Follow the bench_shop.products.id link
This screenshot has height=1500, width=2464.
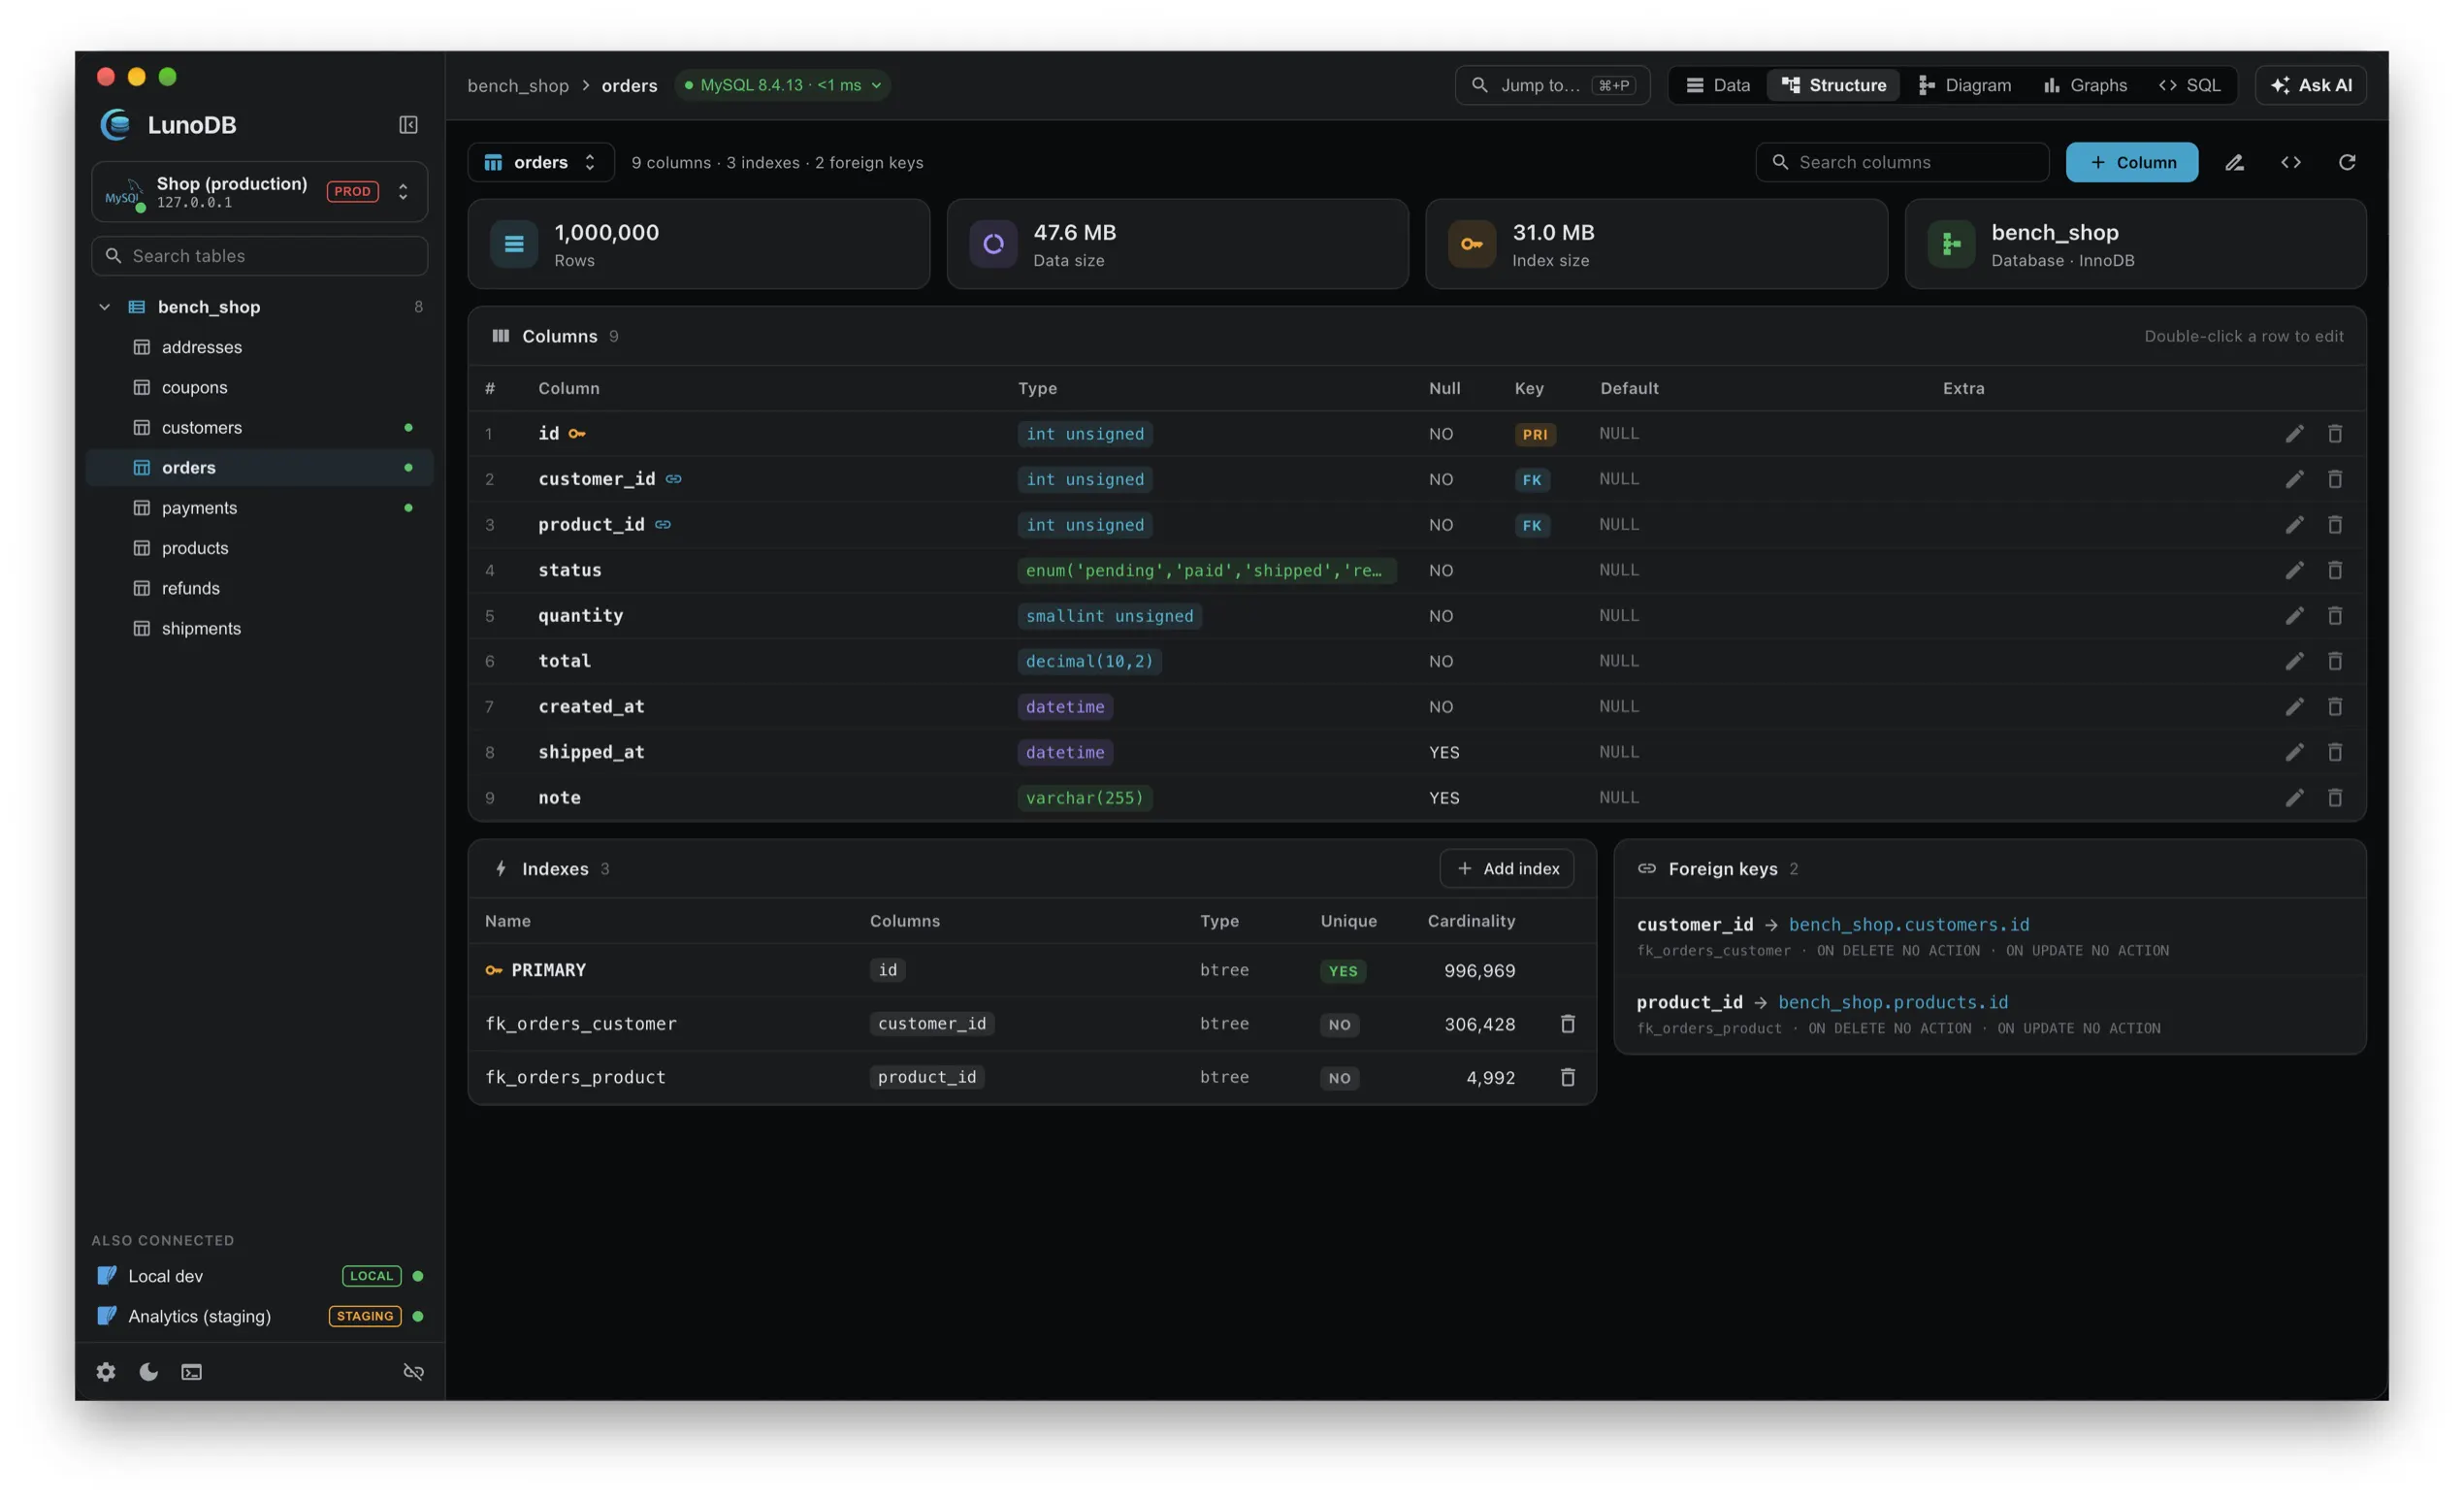coord(1892,1002)
